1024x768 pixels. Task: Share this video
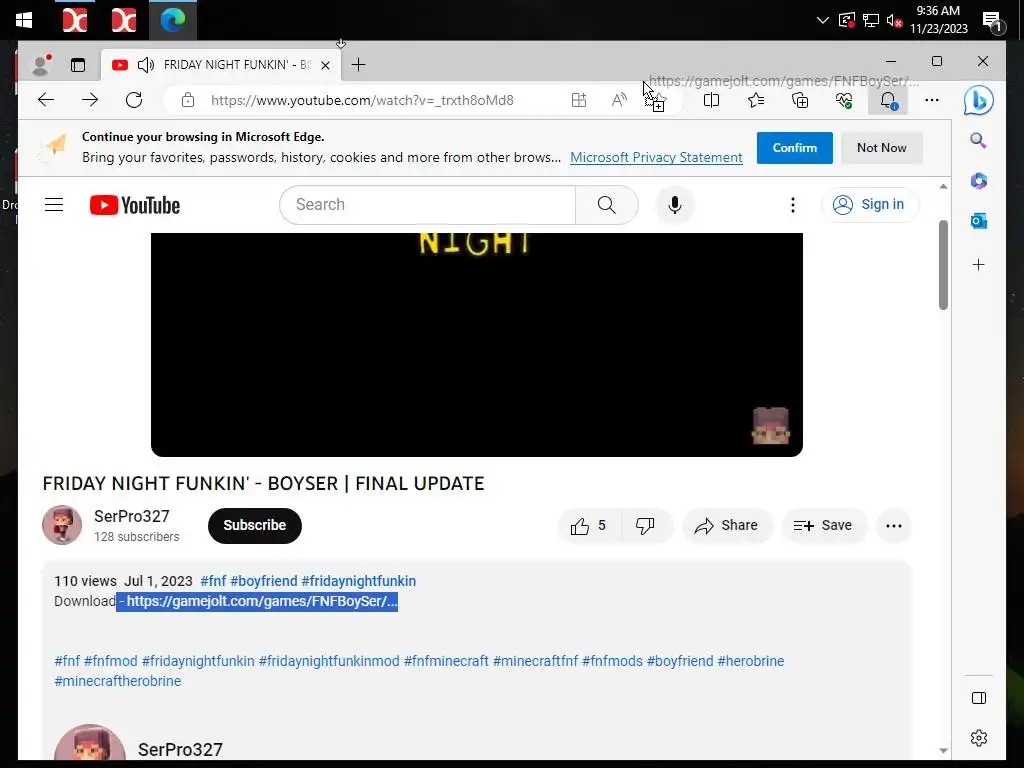(727, 526)
